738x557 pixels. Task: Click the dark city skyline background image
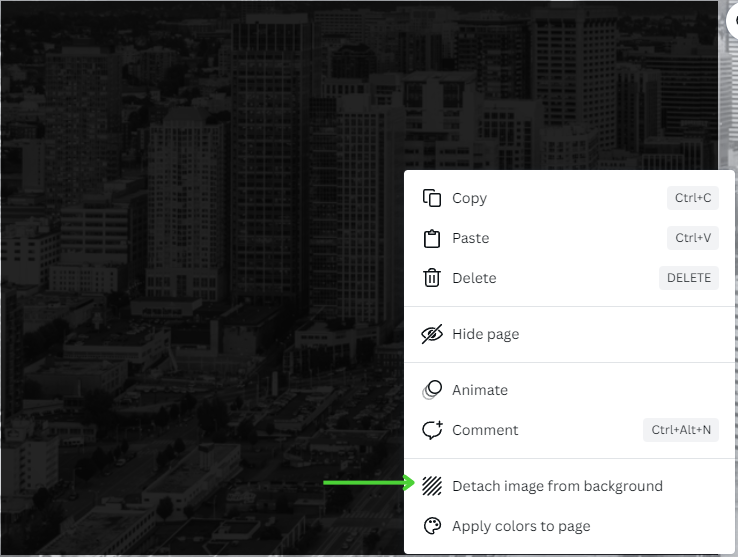202,278
